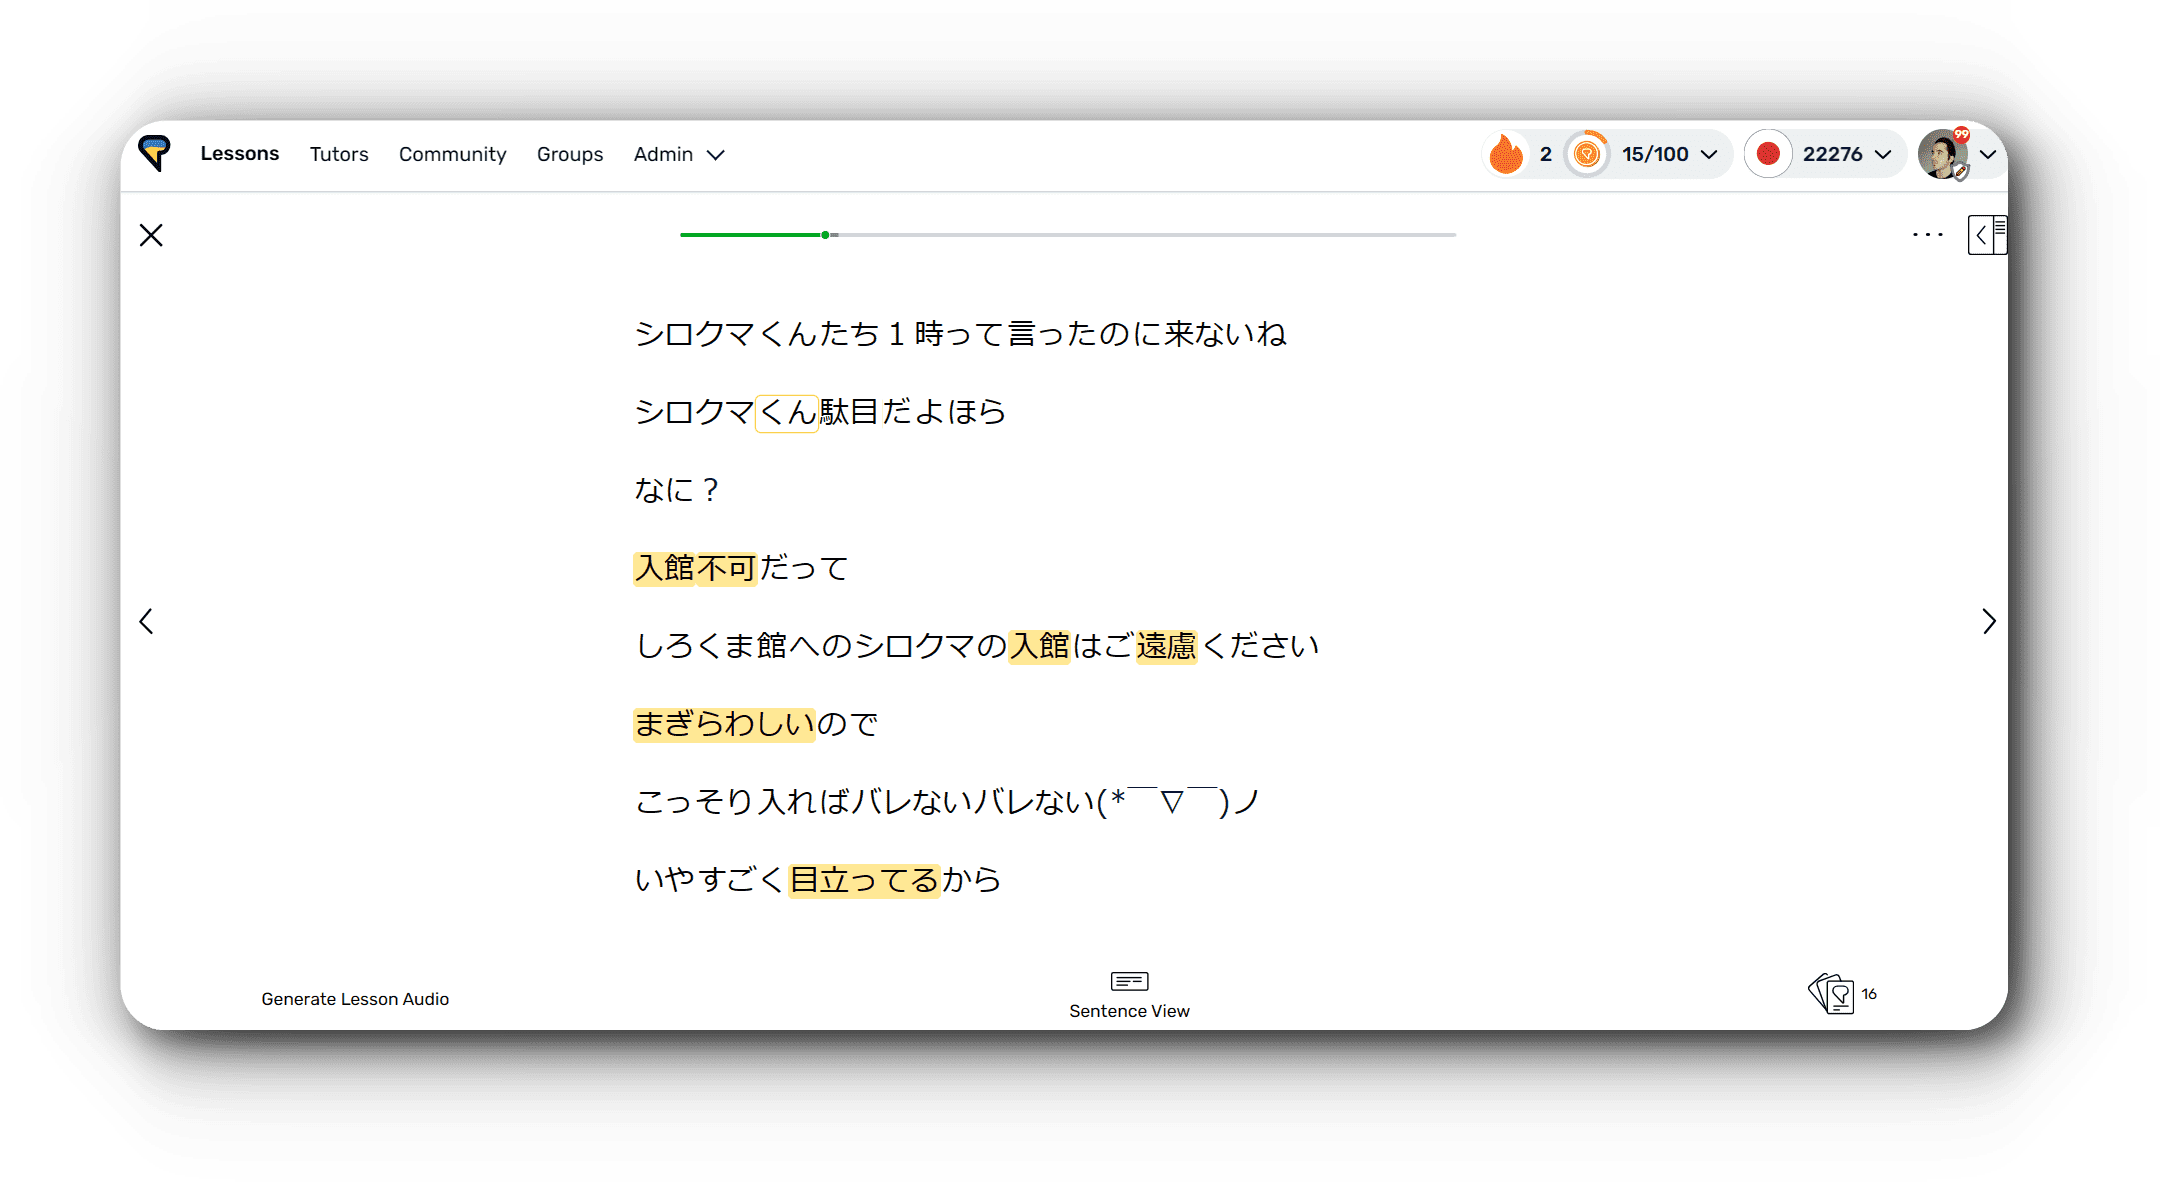The width and height of the screenshot is (2160, 1182).
Task: Expand the Admin dropdown menu
Action: [679, 154]
